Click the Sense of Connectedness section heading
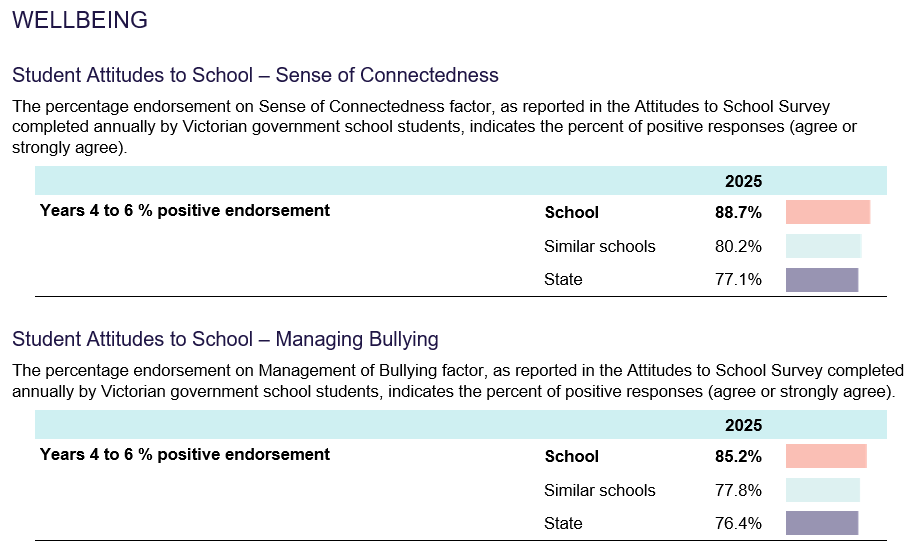The image size is (920, 558). coord(255,75)
